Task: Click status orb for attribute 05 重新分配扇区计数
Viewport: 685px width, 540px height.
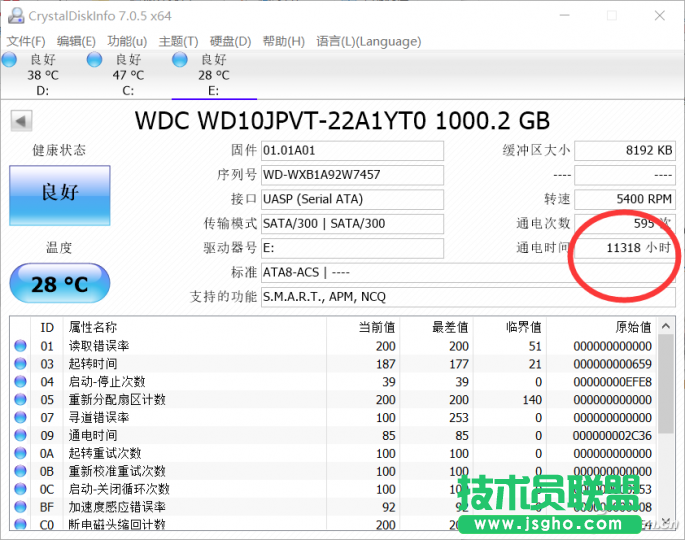Action: (x=21, y=400)
